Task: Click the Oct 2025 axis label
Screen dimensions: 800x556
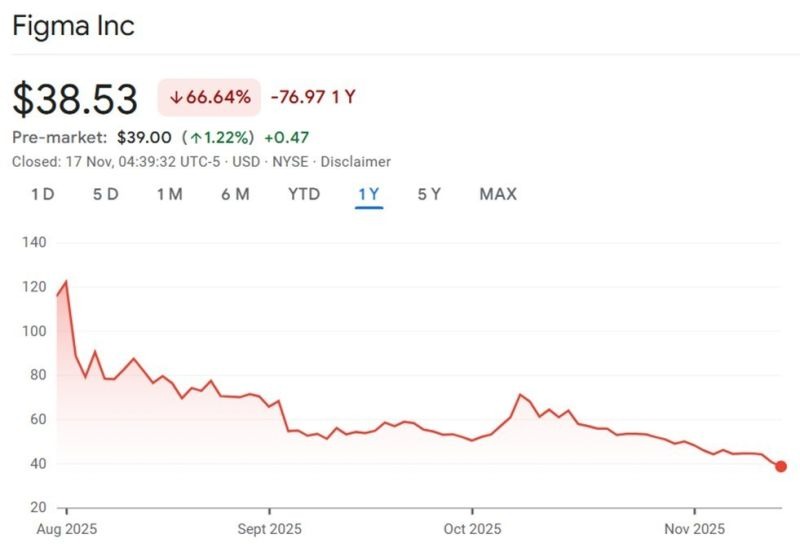Action: 472,527
